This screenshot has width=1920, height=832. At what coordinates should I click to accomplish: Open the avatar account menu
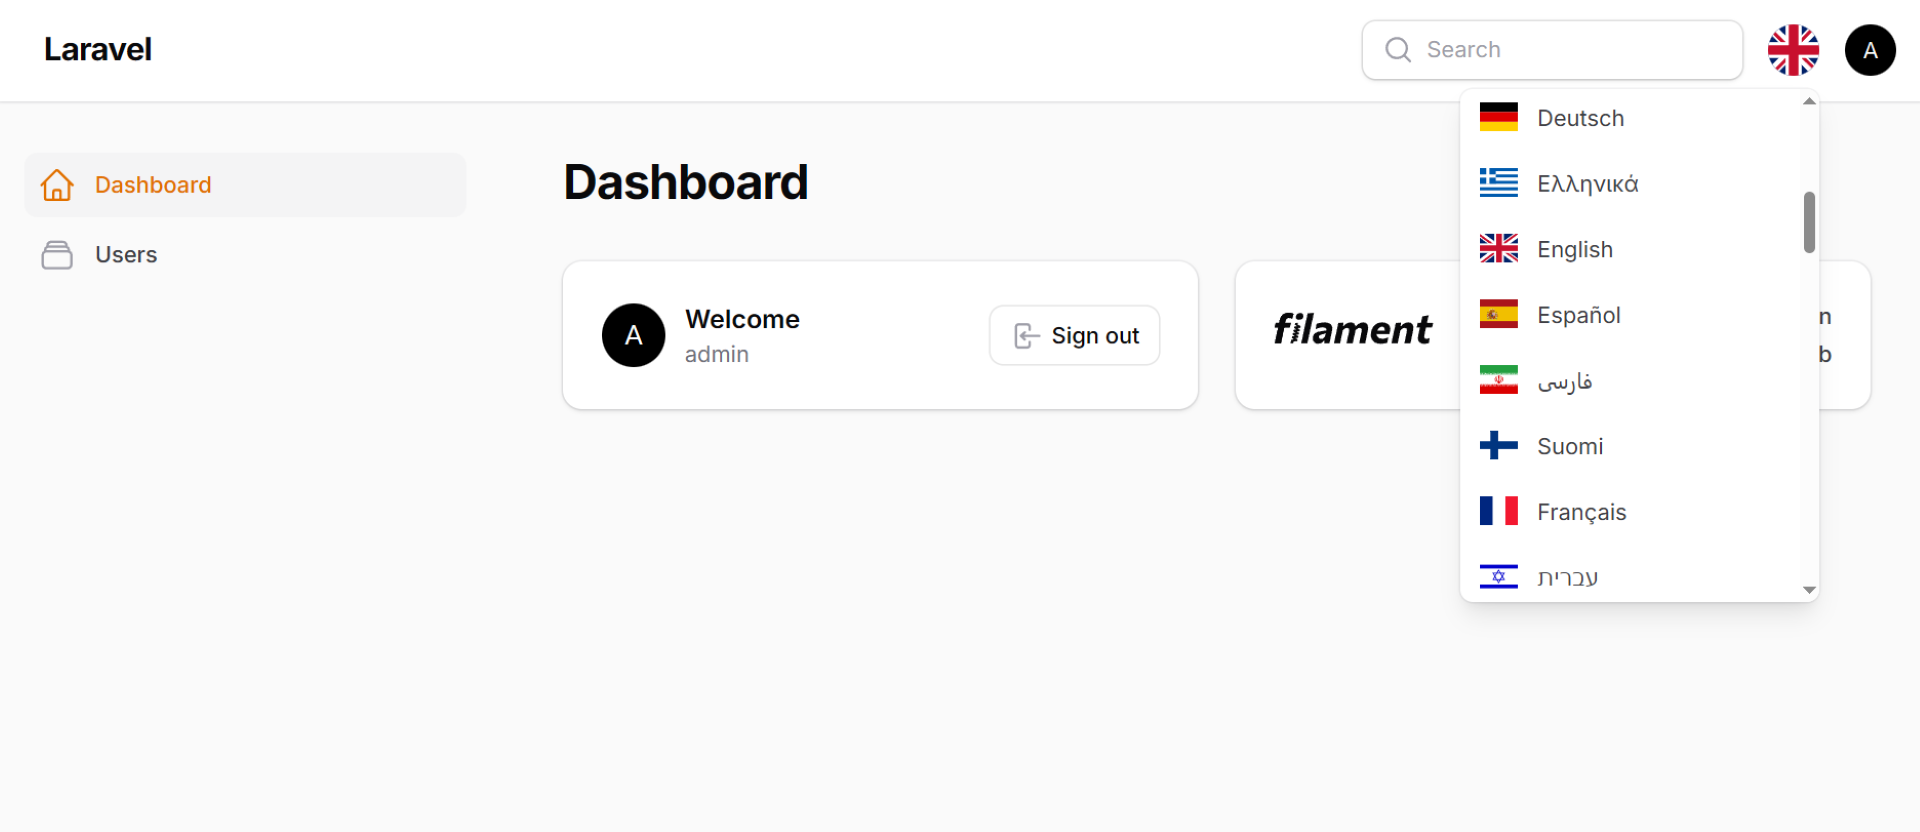[x=1870, y=49]
